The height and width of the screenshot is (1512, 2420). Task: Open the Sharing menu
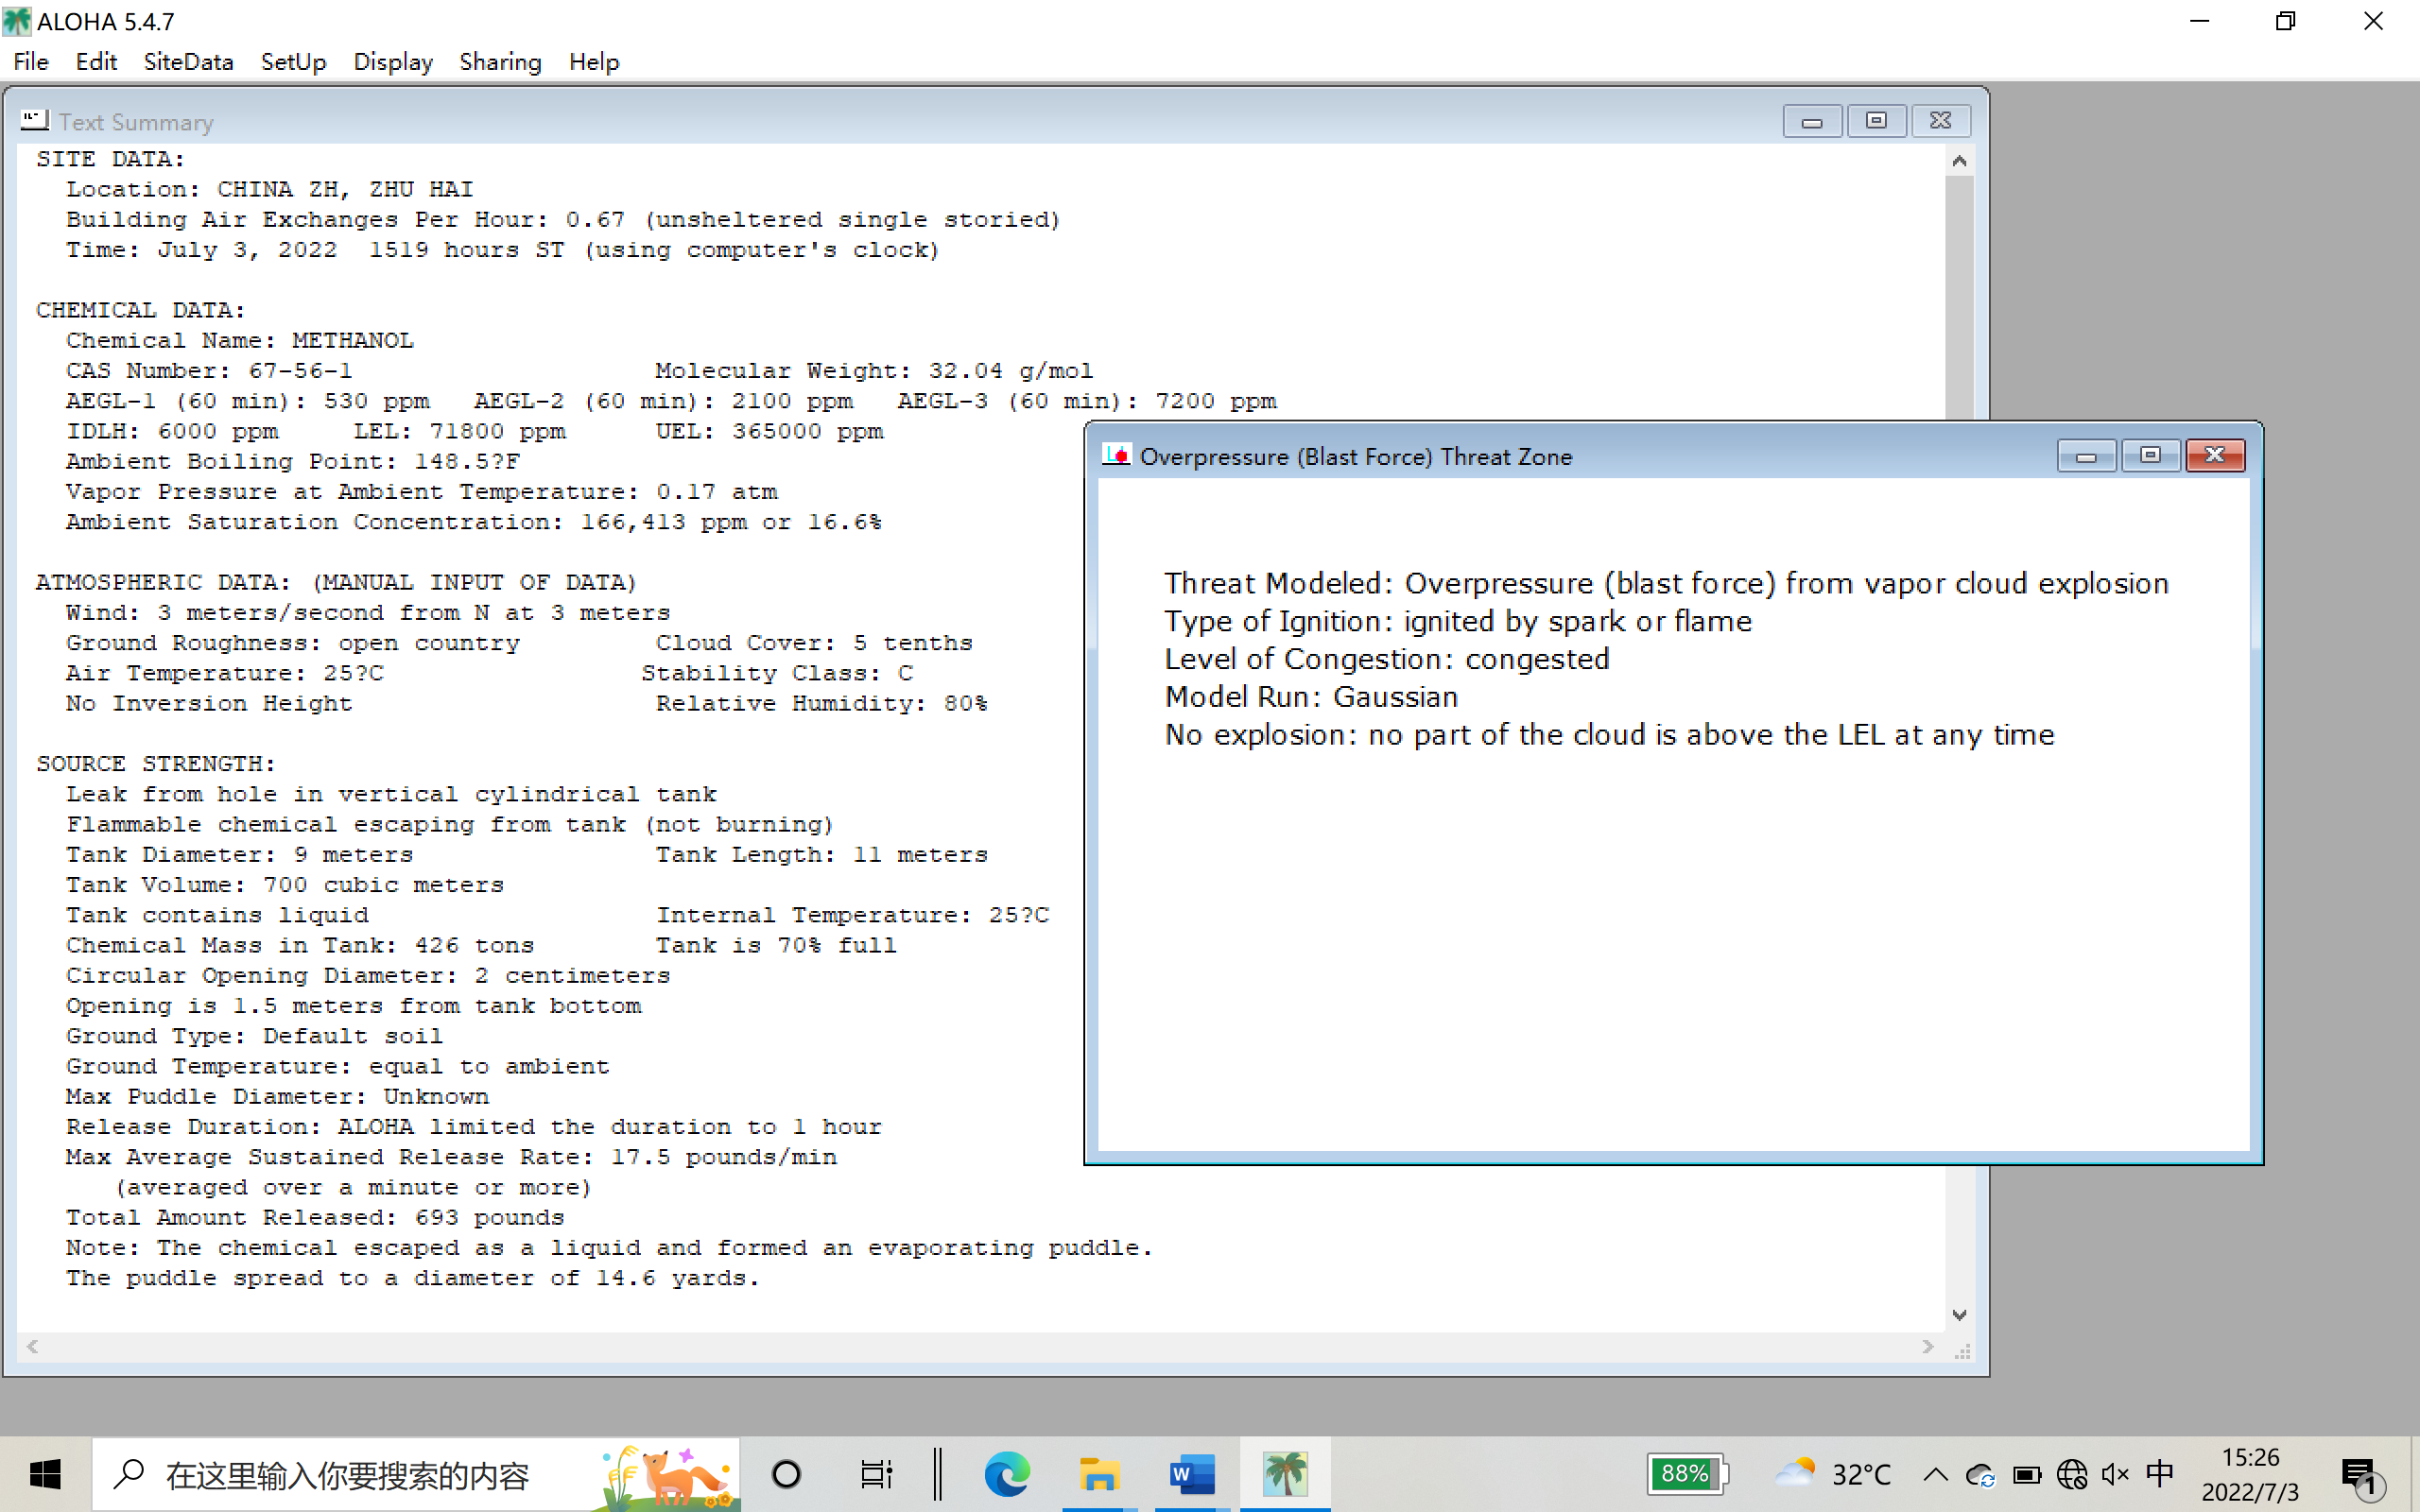(x=500, y=62)
